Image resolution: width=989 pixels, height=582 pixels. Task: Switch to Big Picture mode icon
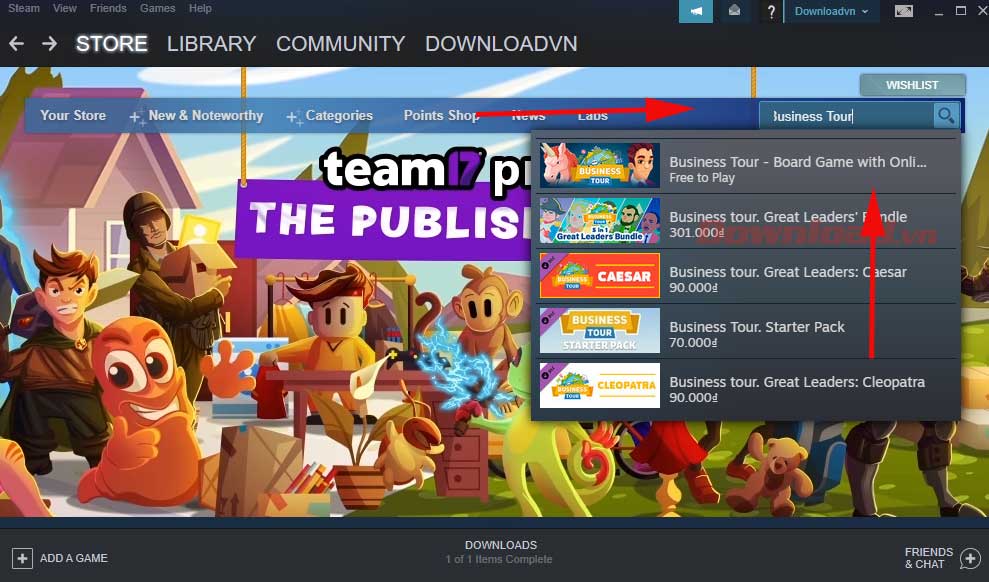click(904, 11)
